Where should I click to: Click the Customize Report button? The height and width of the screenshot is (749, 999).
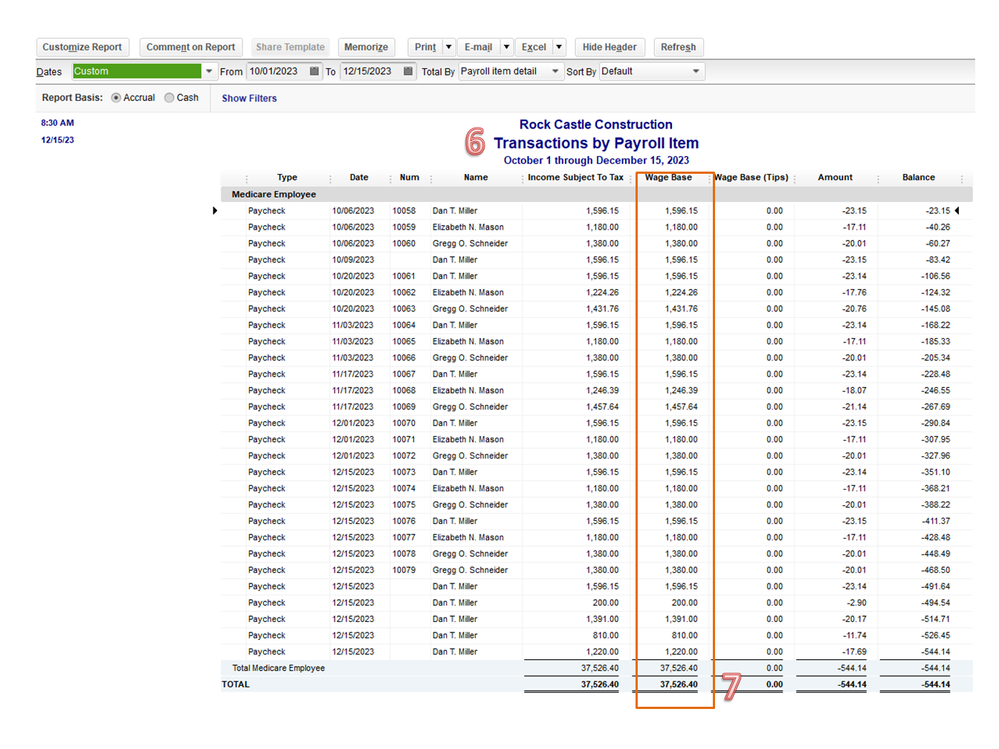[82, 47]
